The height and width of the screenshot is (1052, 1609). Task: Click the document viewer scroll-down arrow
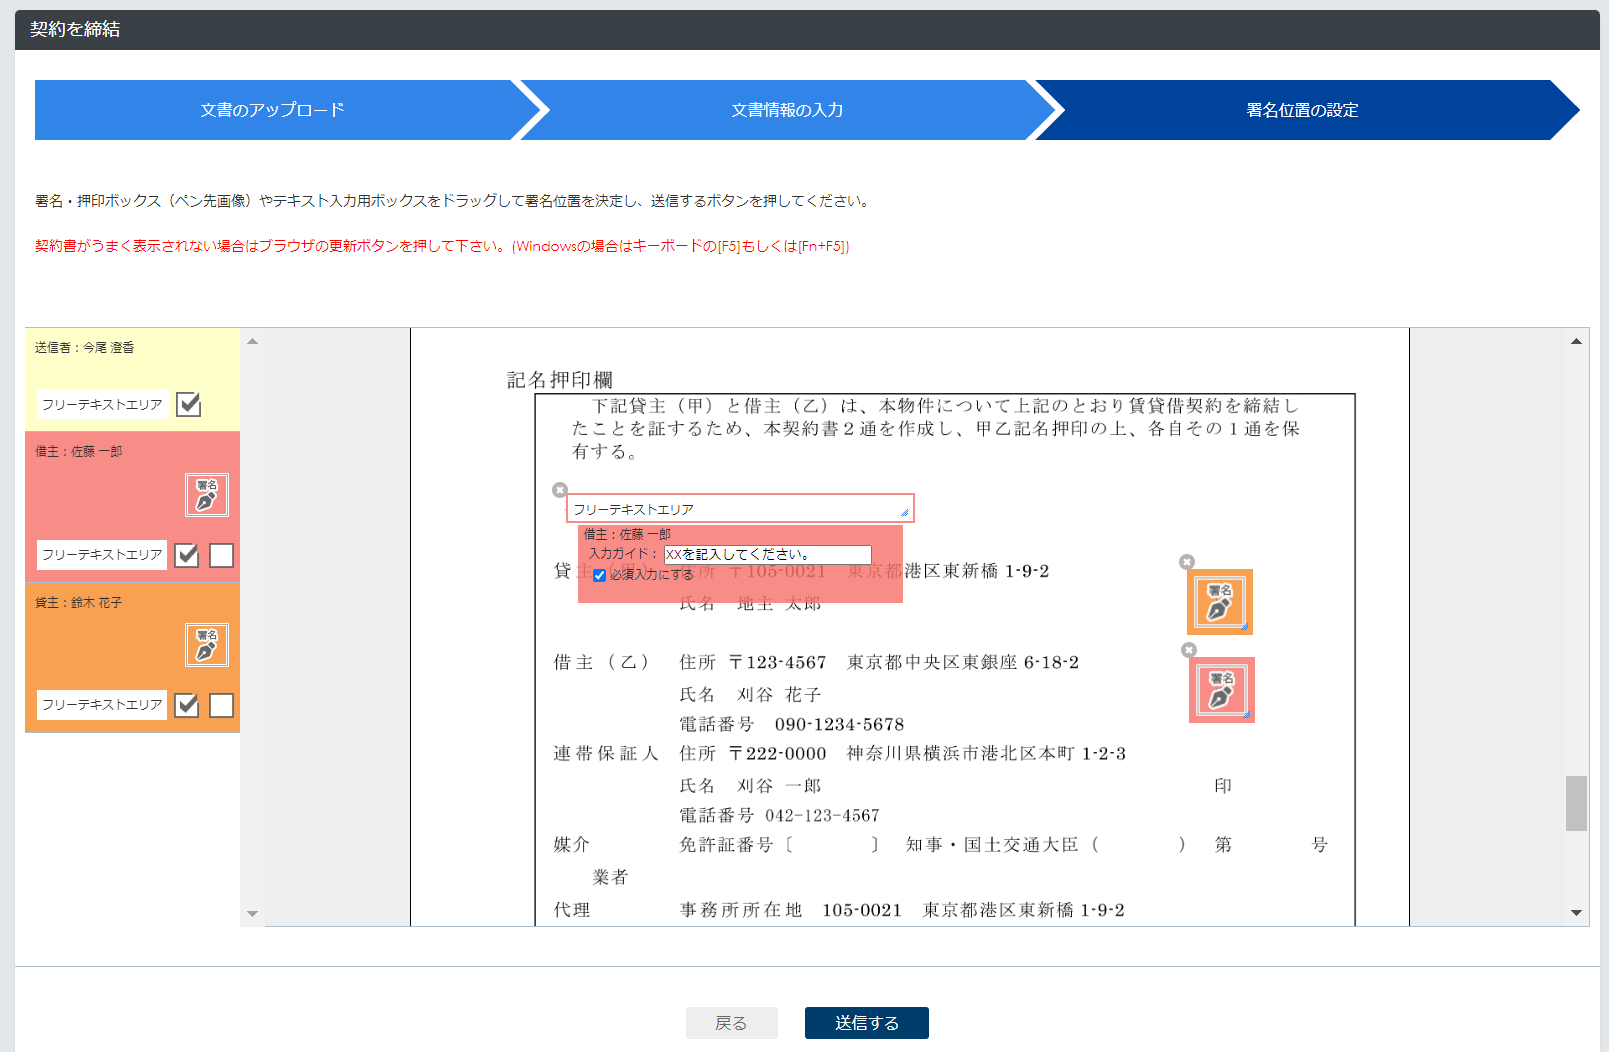pos(1576,912)
